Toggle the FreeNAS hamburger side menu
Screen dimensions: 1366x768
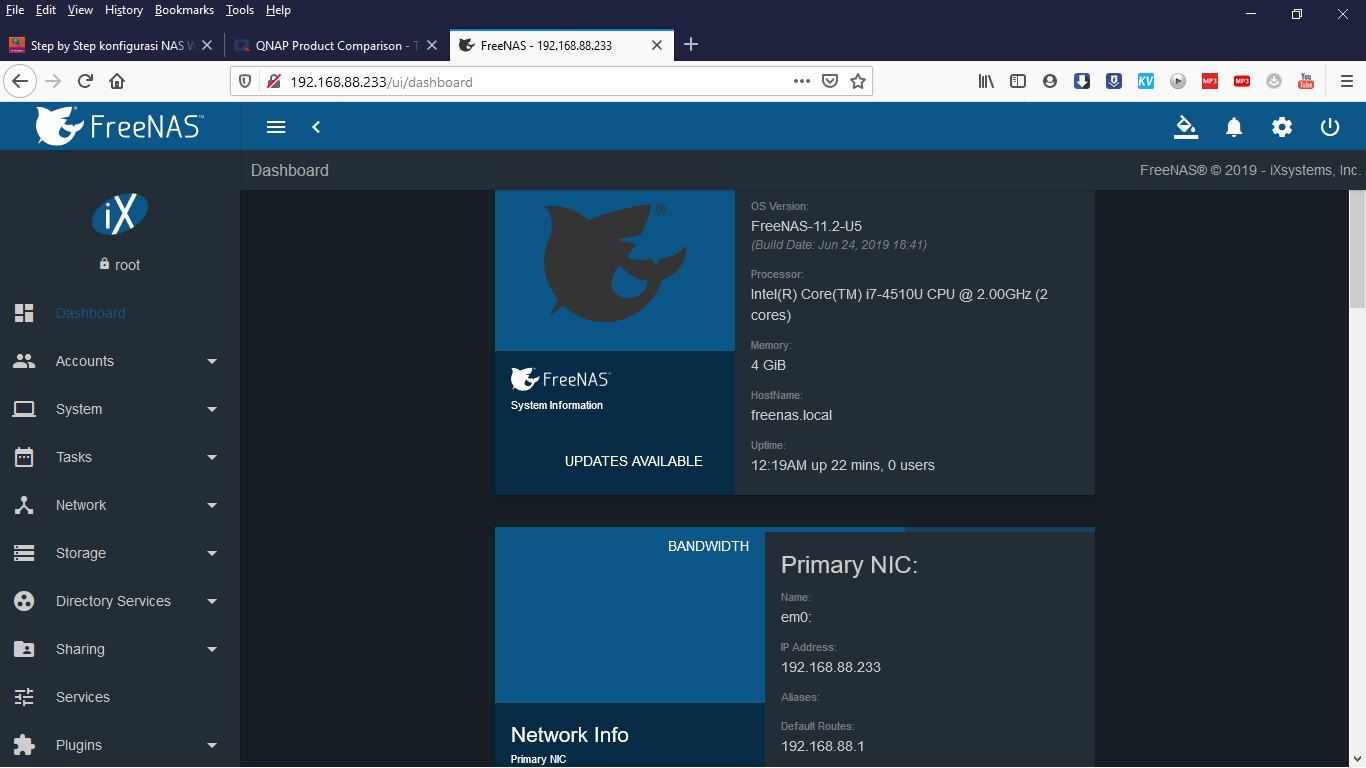[x=276, y=127]
